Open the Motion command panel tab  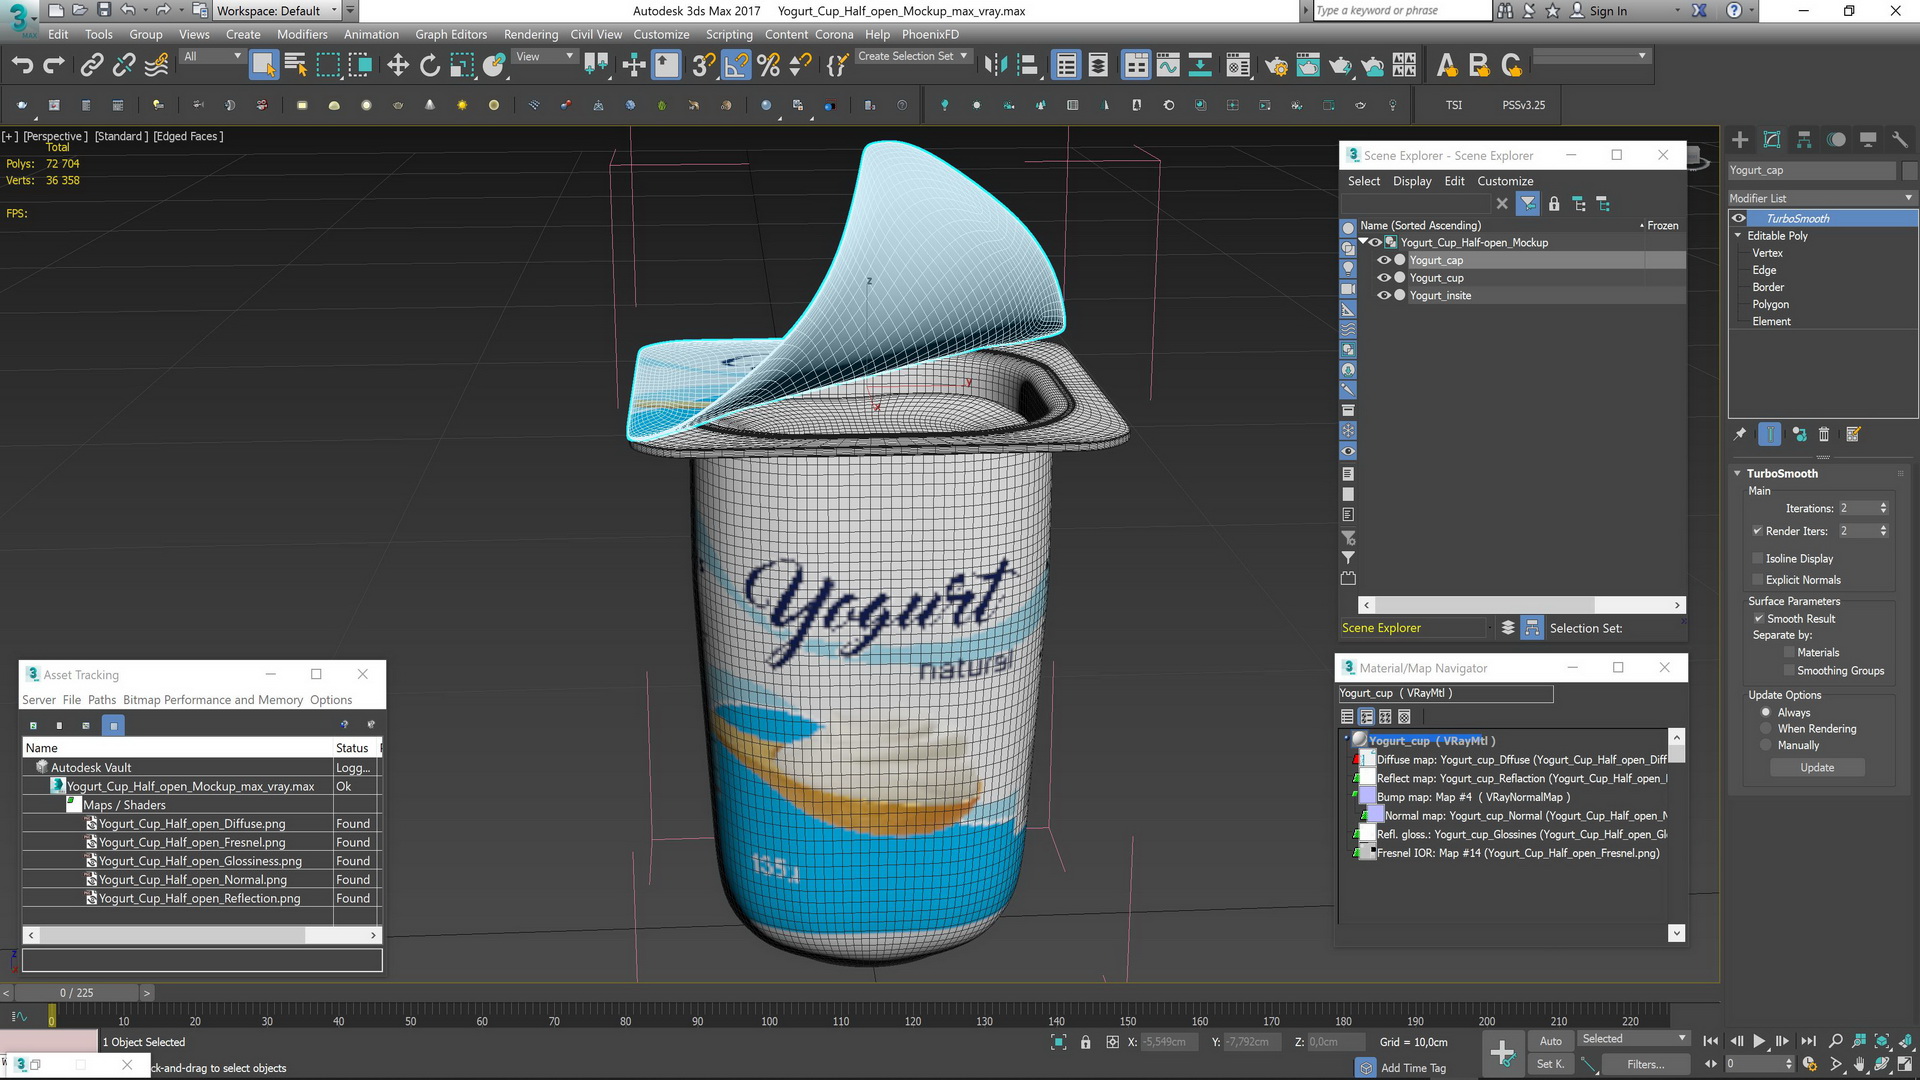click(1836, 140)
